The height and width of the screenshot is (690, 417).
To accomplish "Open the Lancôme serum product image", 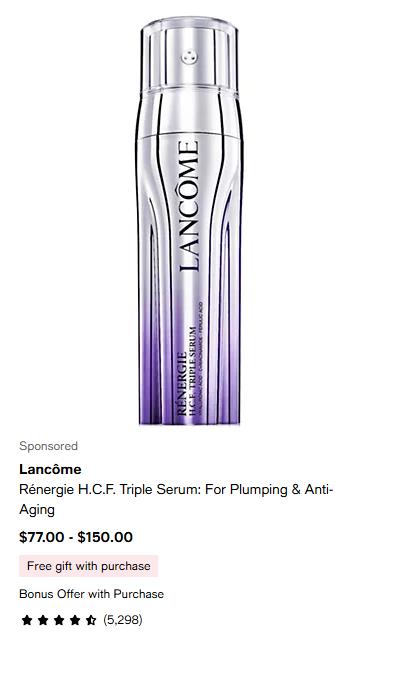I will click(x=190, y=221).
